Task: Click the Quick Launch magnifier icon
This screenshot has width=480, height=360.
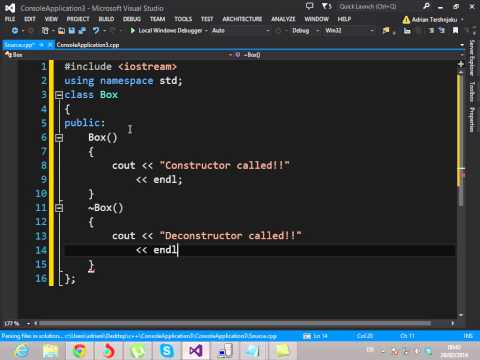Action: click(x=426, y=6)
